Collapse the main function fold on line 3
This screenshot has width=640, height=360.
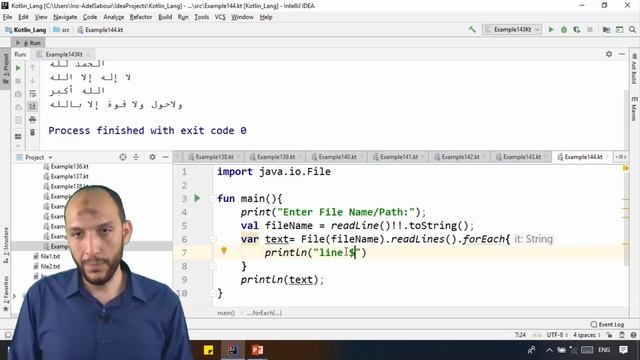[x=213, y=198]
